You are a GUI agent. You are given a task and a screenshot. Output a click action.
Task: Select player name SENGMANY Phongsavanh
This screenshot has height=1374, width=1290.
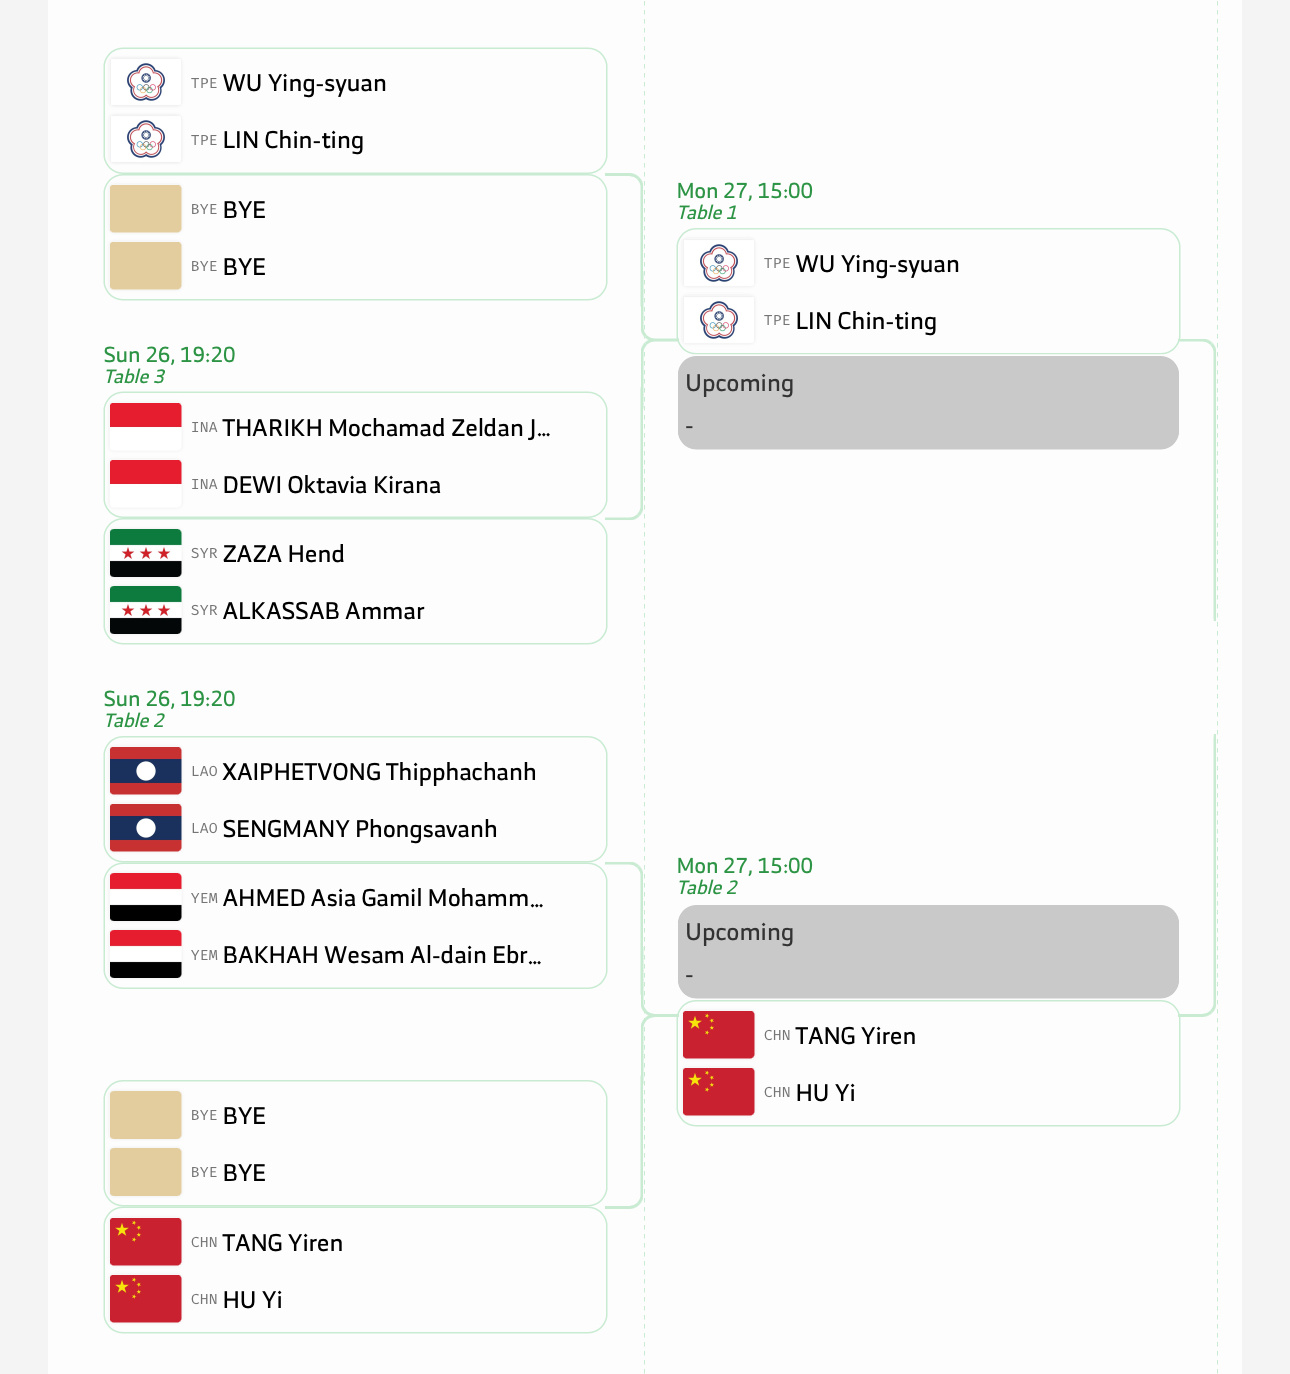click(x=359, y=829)
